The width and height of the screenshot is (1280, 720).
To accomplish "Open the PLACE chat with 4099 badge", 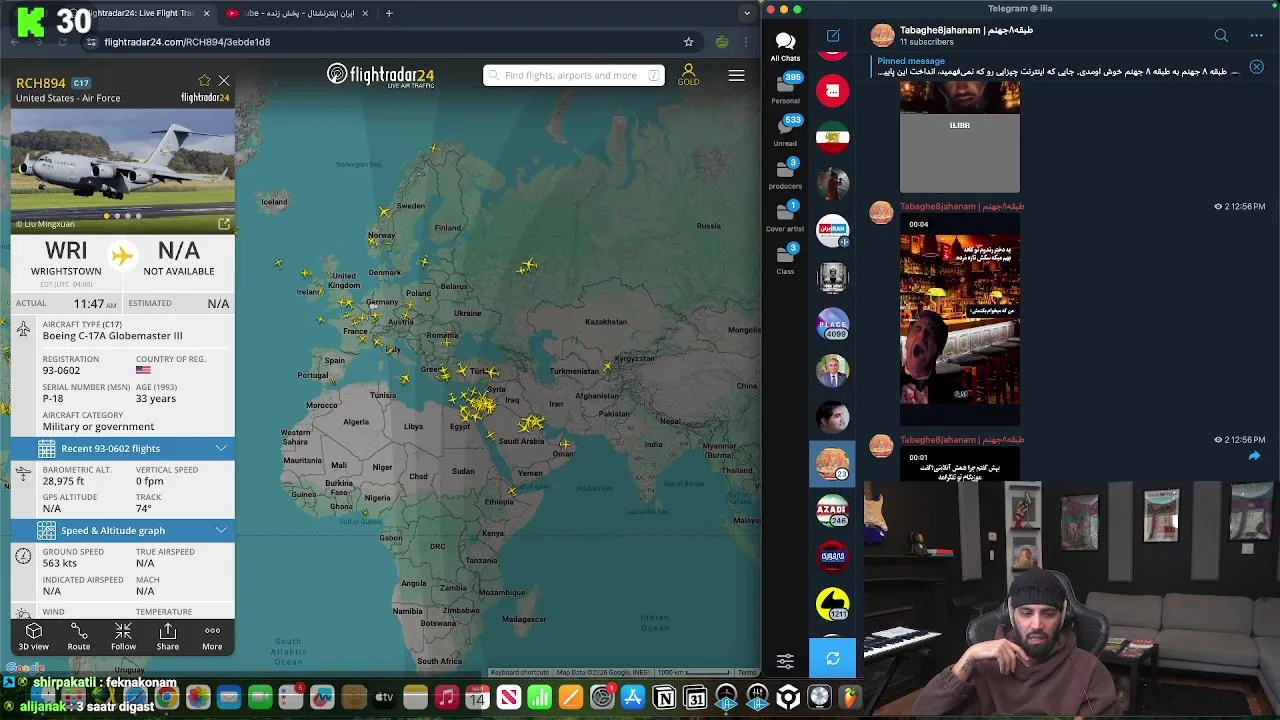I will [x=833, y=324].
